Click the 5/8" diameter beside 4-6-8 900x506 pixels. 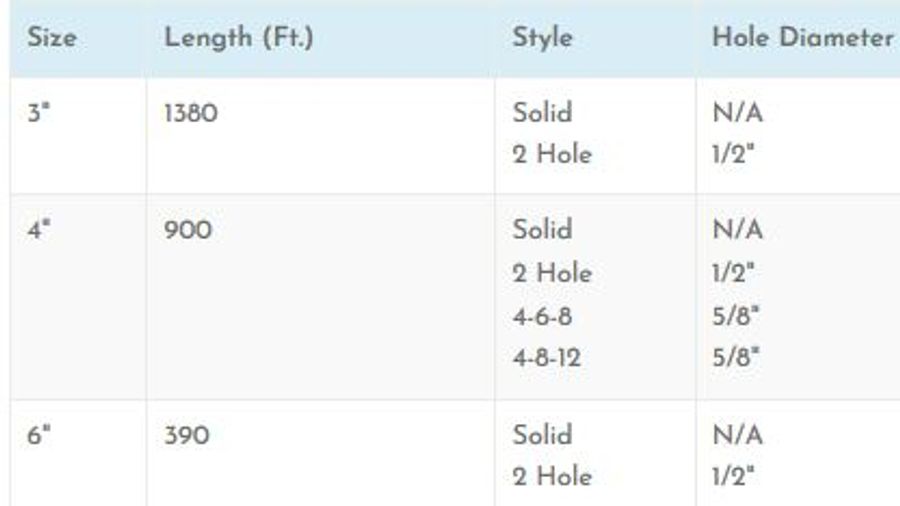pyautogui.click(x=736, y=315)
